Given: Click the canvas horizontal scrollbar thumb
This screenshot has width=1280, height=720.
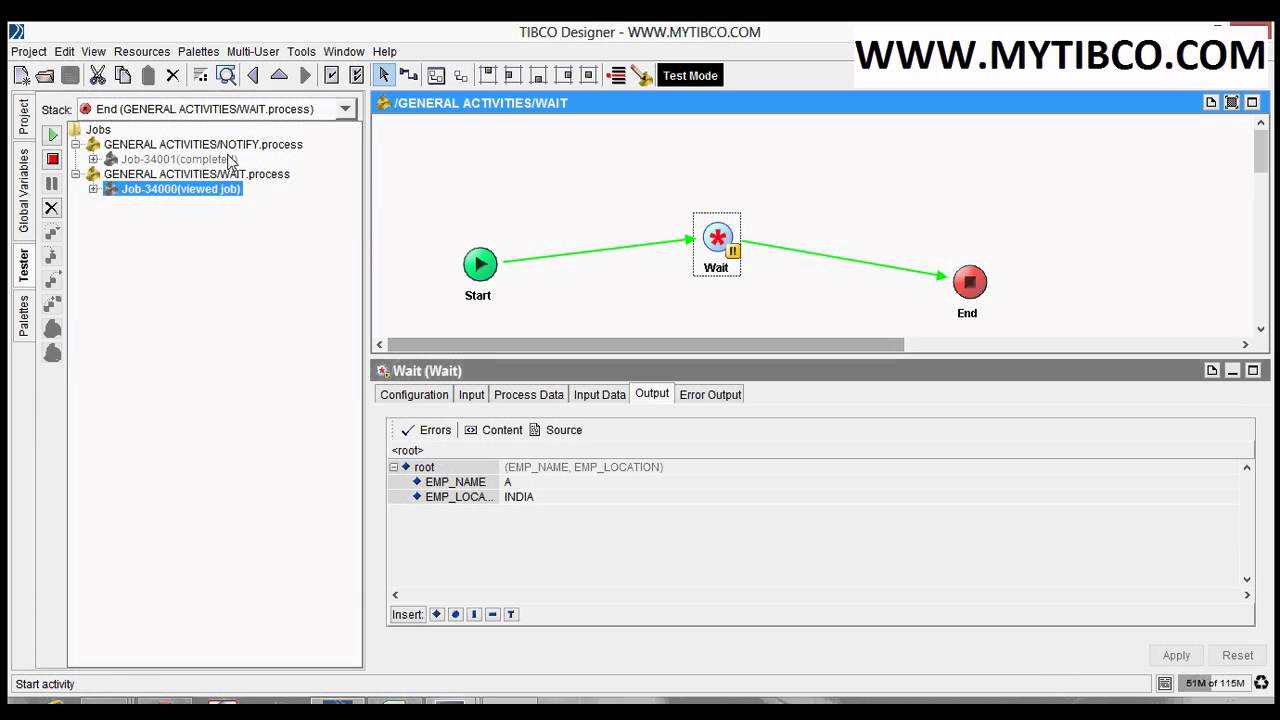Looking at the screenshot, I should 646,344.
